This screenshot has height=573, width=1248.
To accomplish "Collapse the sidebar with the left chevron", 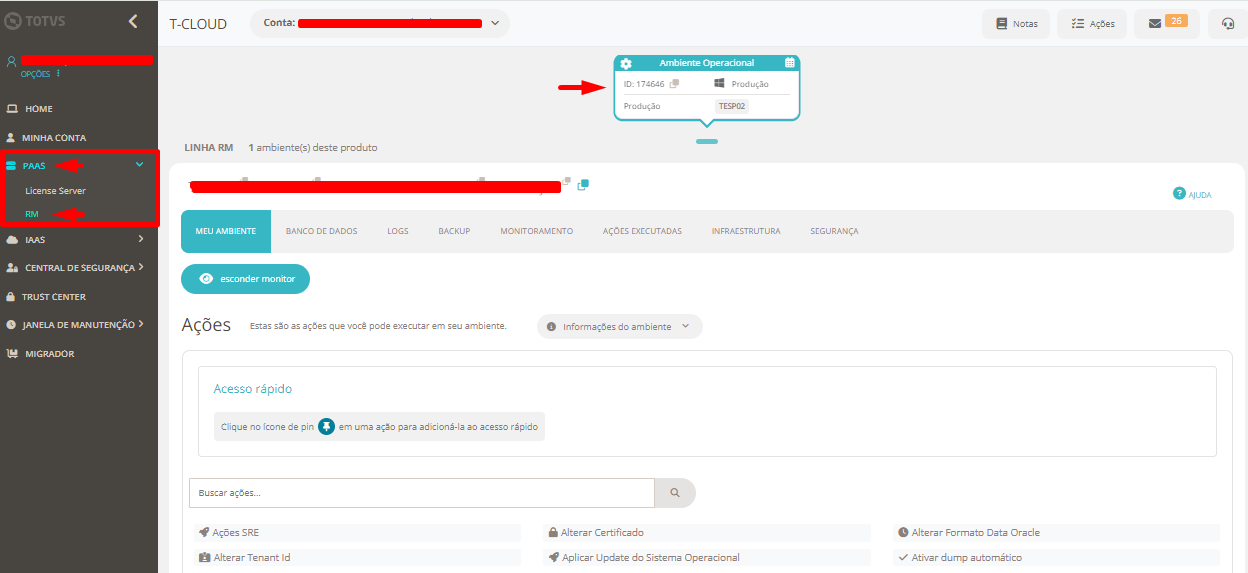I will [x=133, y=21].
